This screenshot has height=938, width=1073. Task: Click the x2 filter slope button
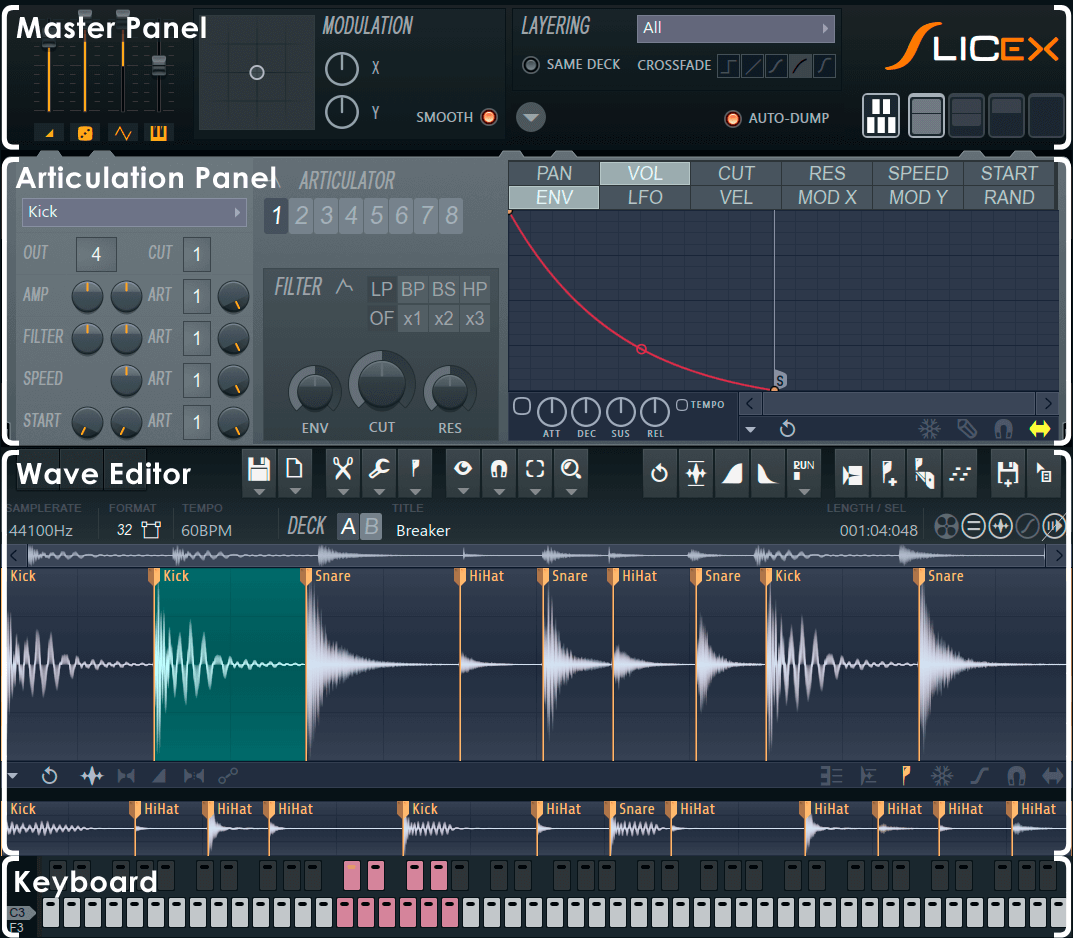pyautogui.click(x=443, y=319)
